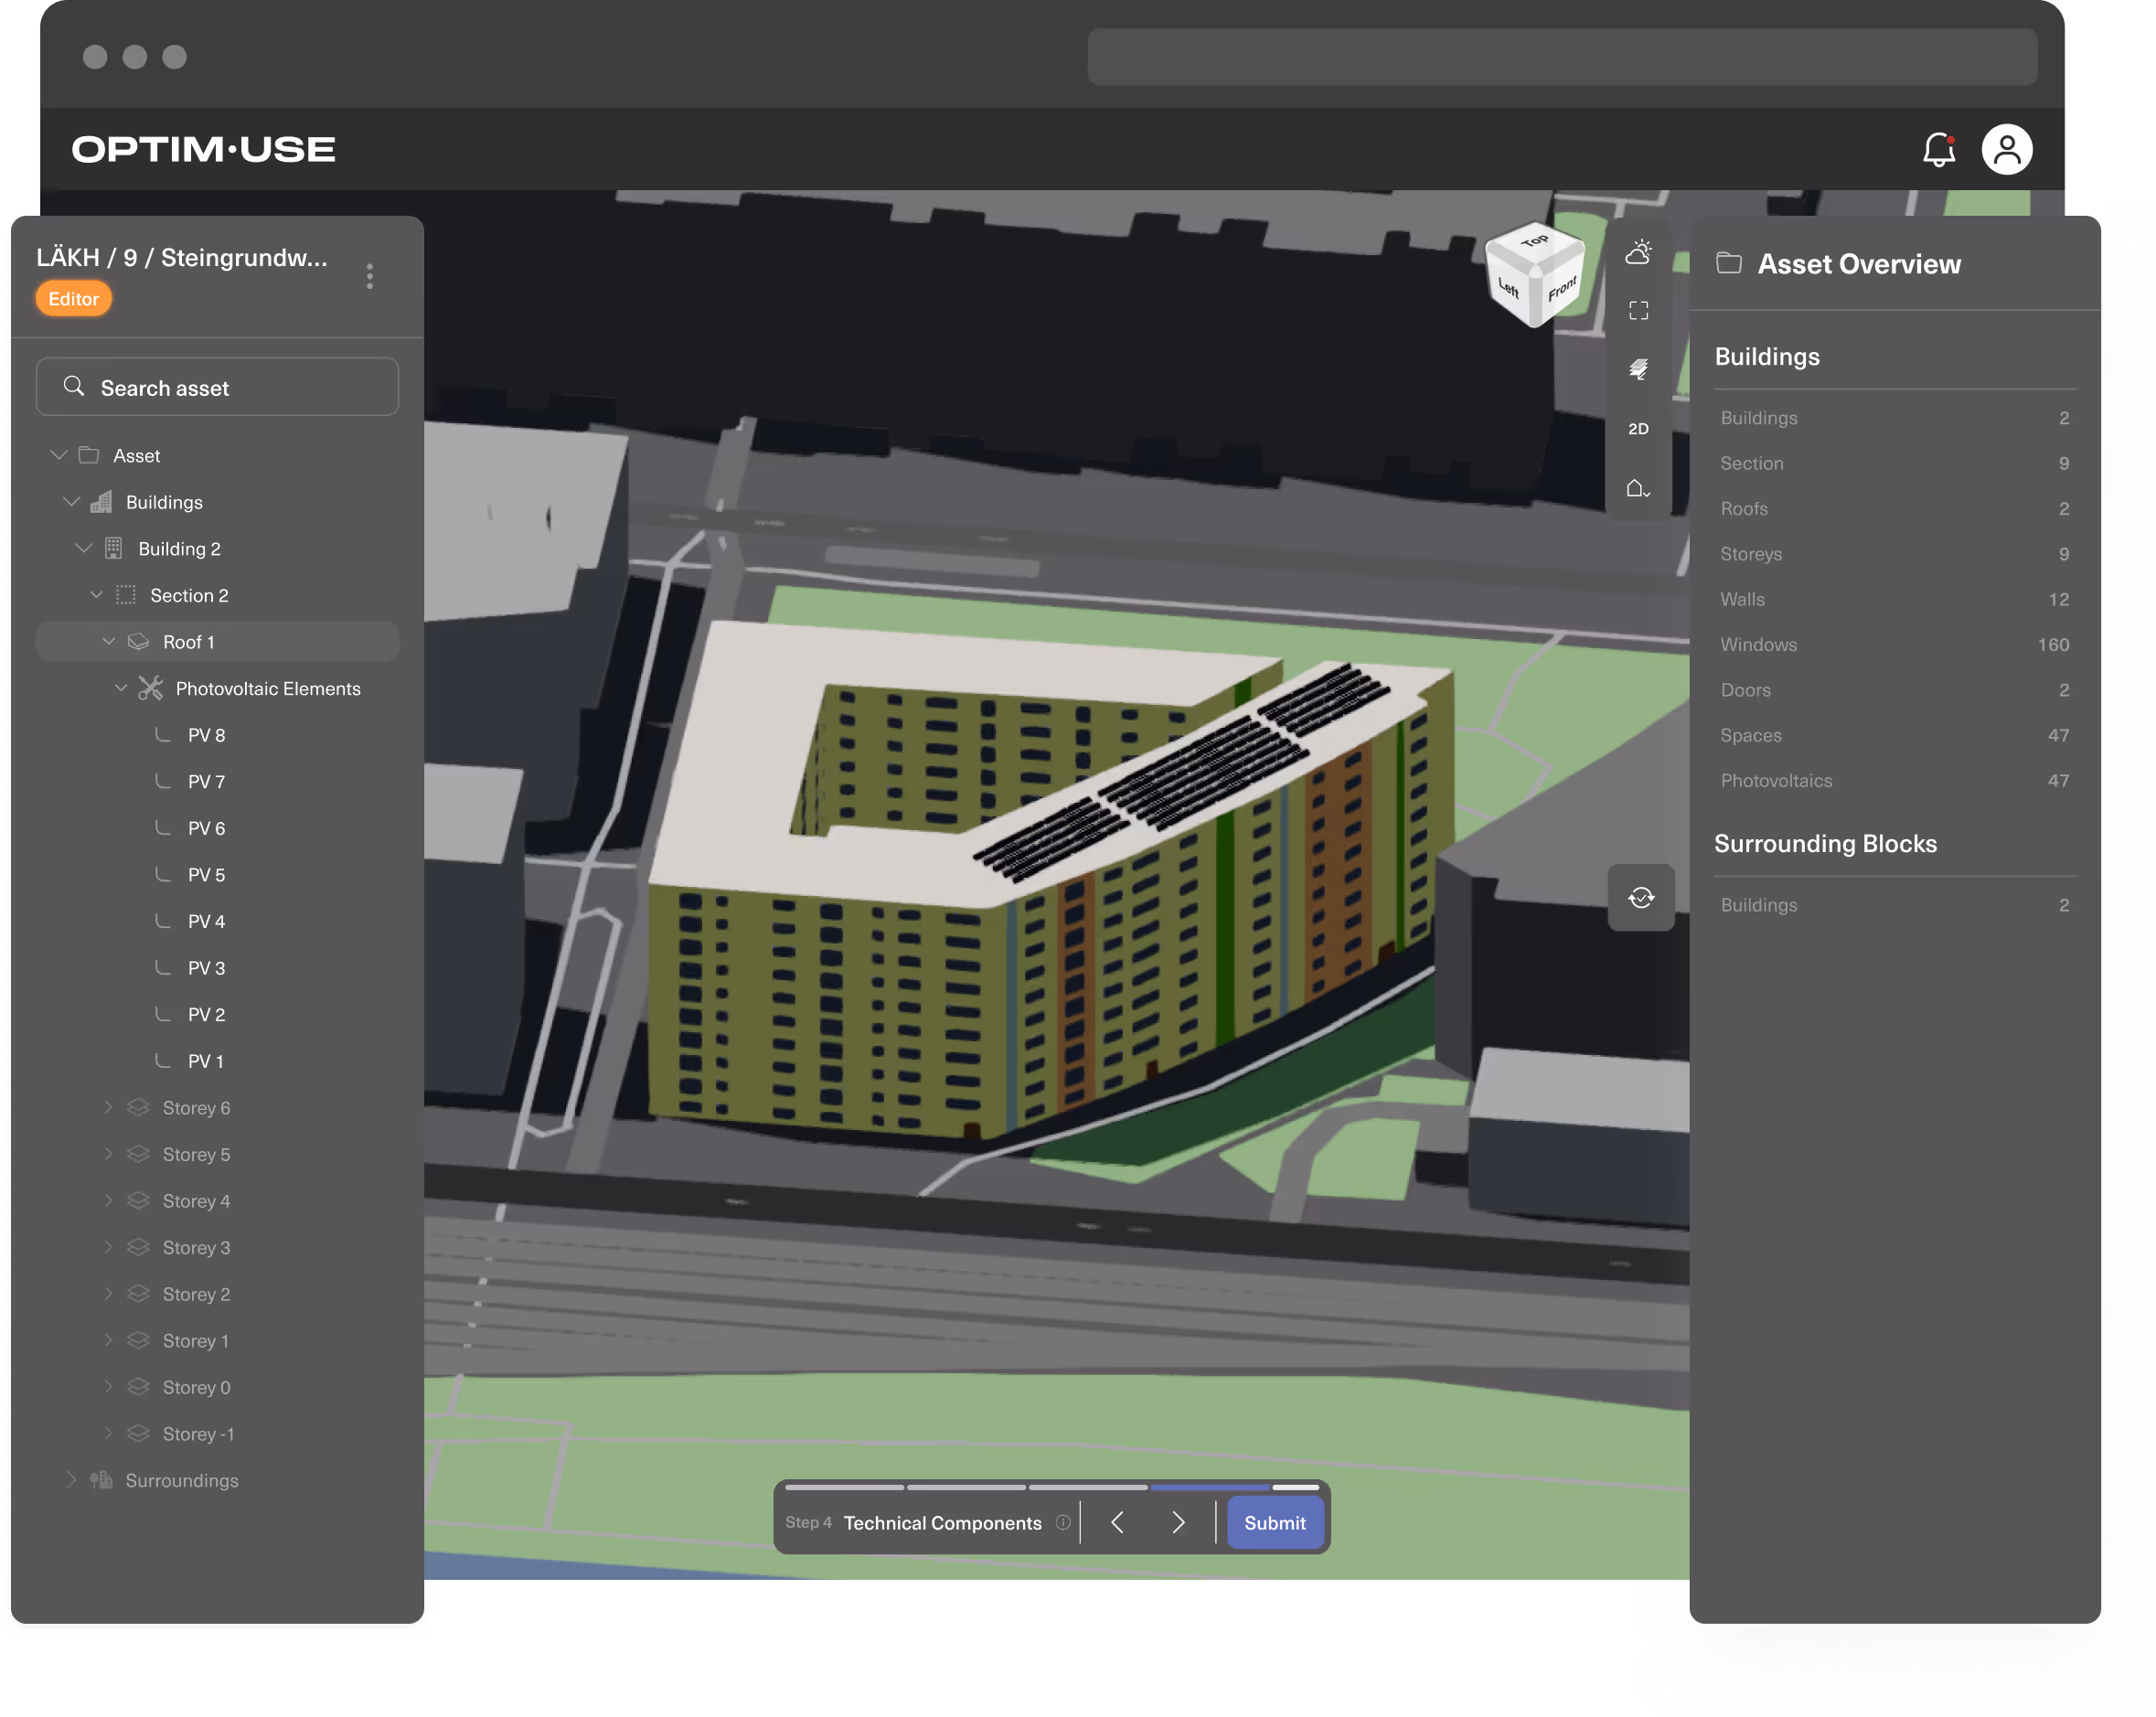Expand the Surroundings tree node
The height and width of the screenshot is (1717, 2156).
71,1479
